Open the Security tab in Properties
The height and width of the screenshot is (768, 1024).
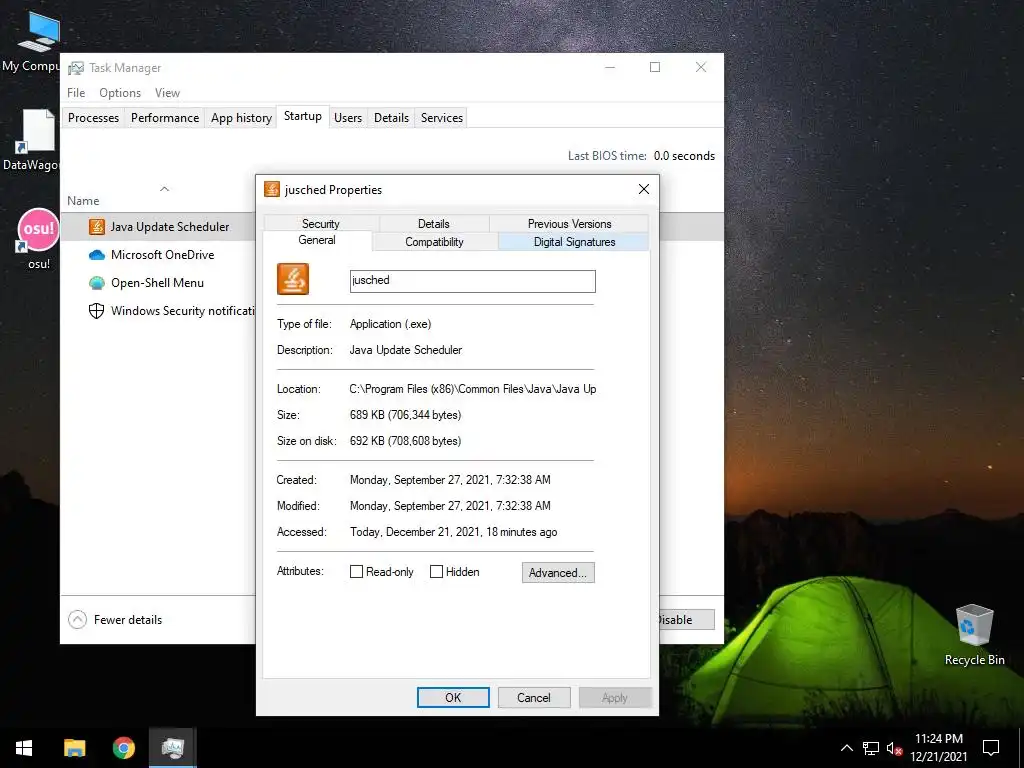tap(321, 223)
